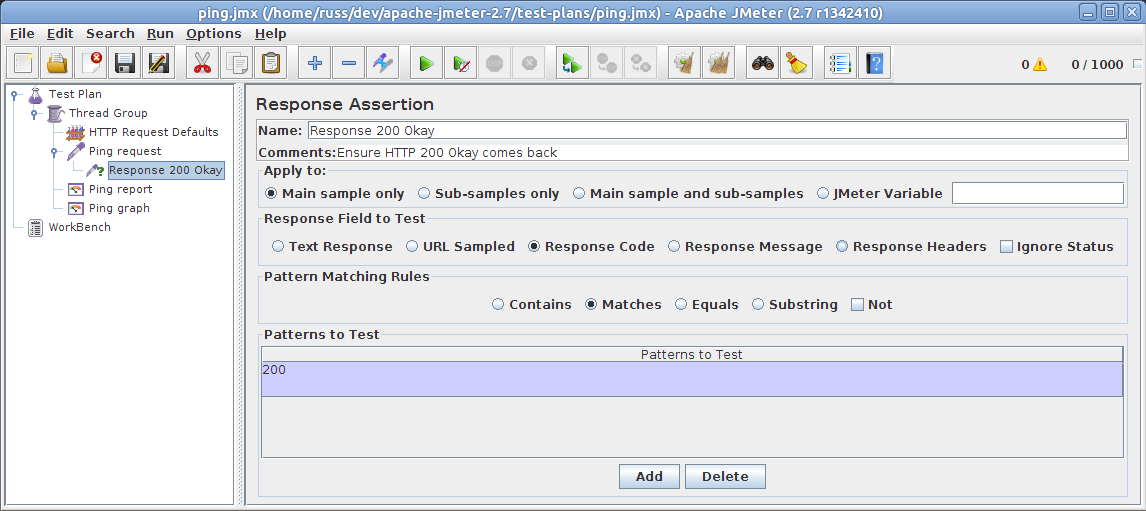Click the yellow warning triangle error counter
The width and height of the screenshot is (1146, 511).
(1039, 64)
